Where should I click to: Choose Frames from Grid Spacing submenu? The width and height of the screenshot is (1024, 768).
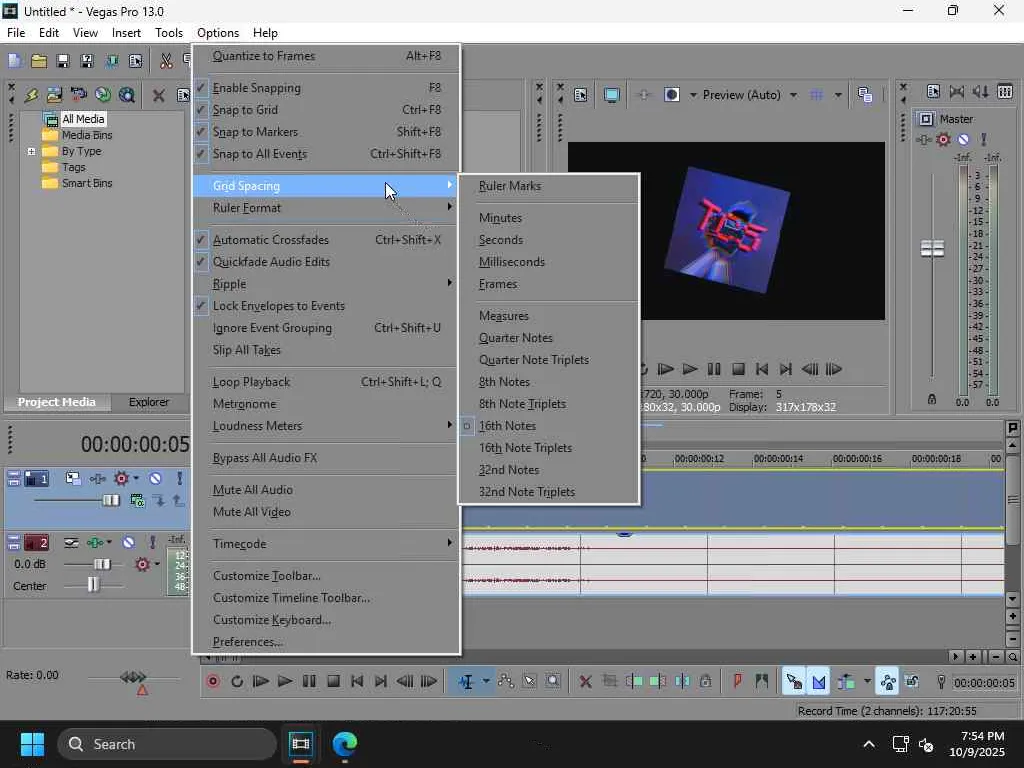498,284
